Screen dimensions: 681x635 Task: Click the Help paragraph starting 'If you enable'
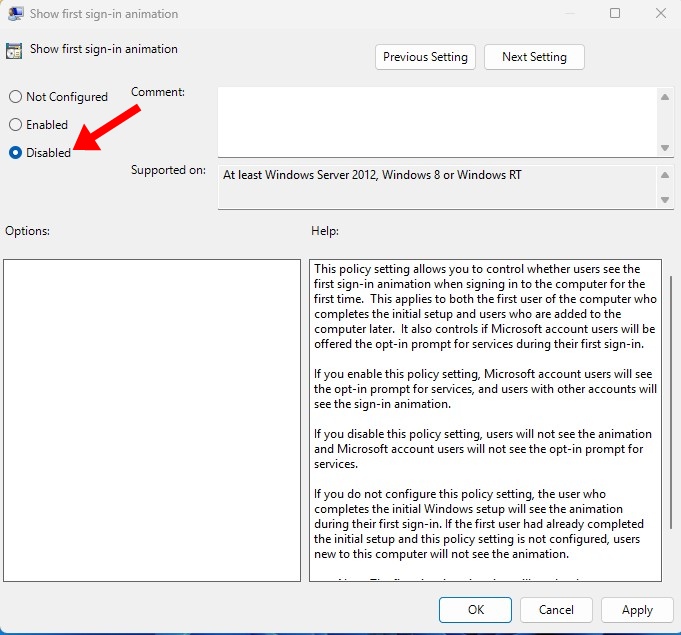(485, 389)
